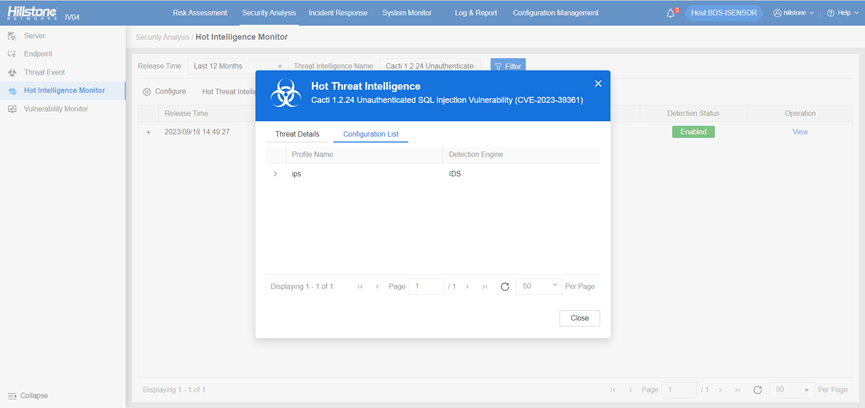Open the Security Analysis menu
The height and width of the screenshot is (408, 865).
[269, 13]
